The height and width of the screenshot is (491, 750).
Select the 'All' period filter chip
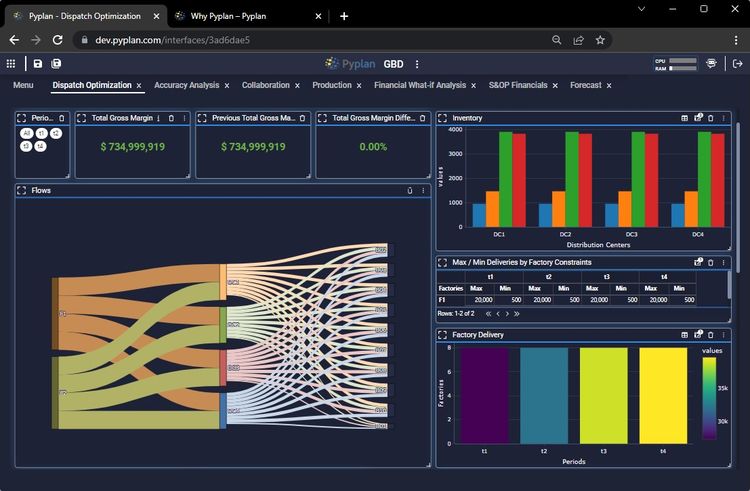pyautogui.click(x=26, y=133)
